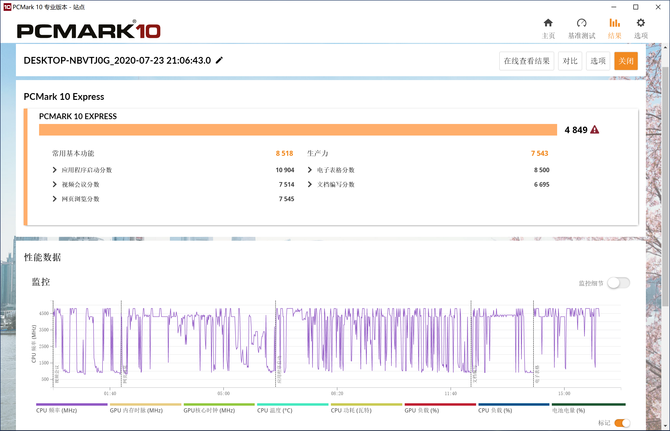The image size is (670, 431).
Task: Click the PCMark title bar app icon
Action: (x=7, y=6)
